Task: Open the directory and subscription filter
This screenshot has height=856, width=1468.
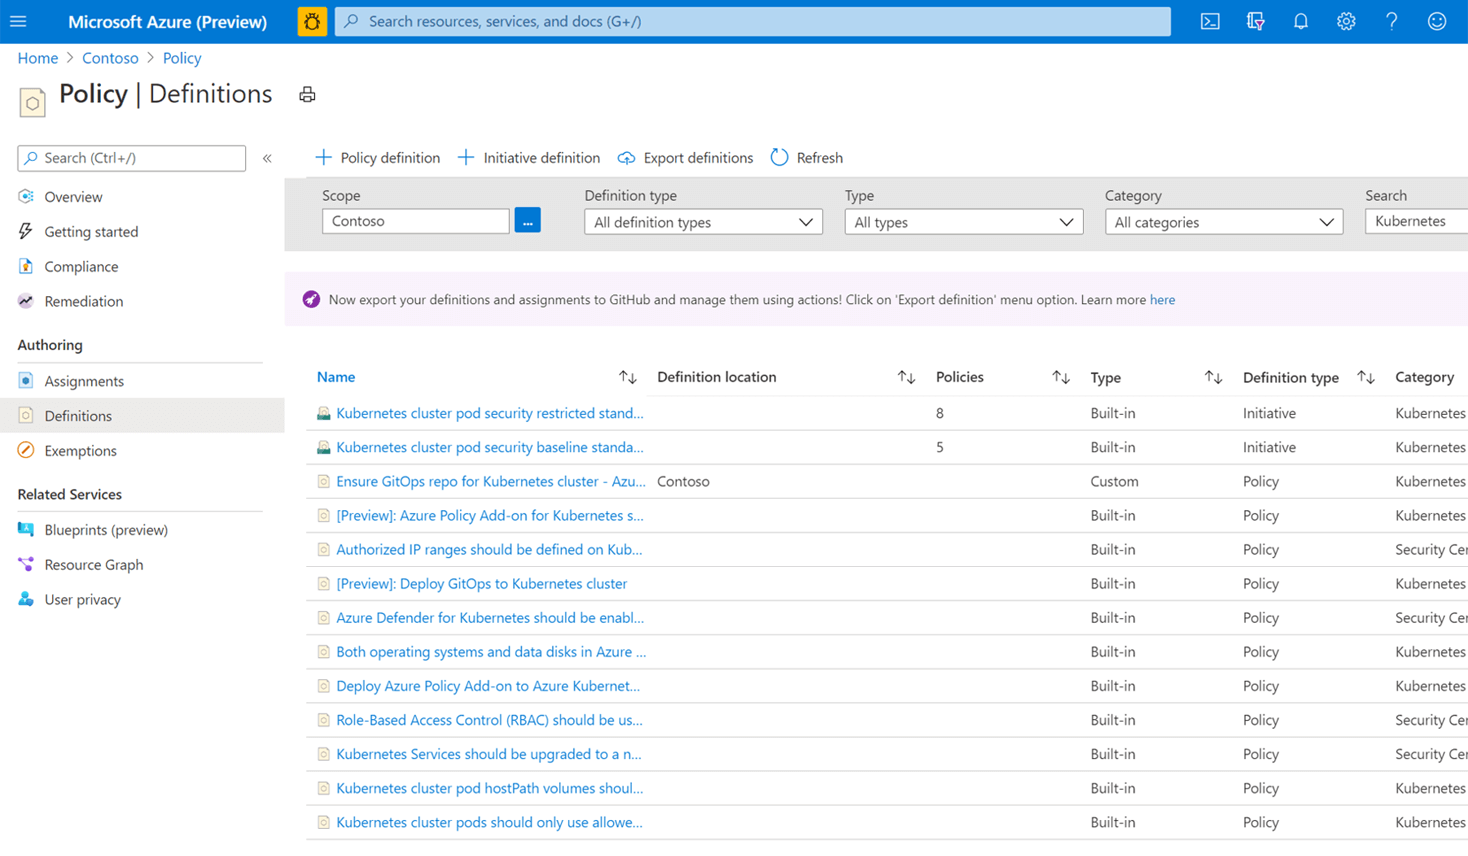Action: [x=1255, y=21]
